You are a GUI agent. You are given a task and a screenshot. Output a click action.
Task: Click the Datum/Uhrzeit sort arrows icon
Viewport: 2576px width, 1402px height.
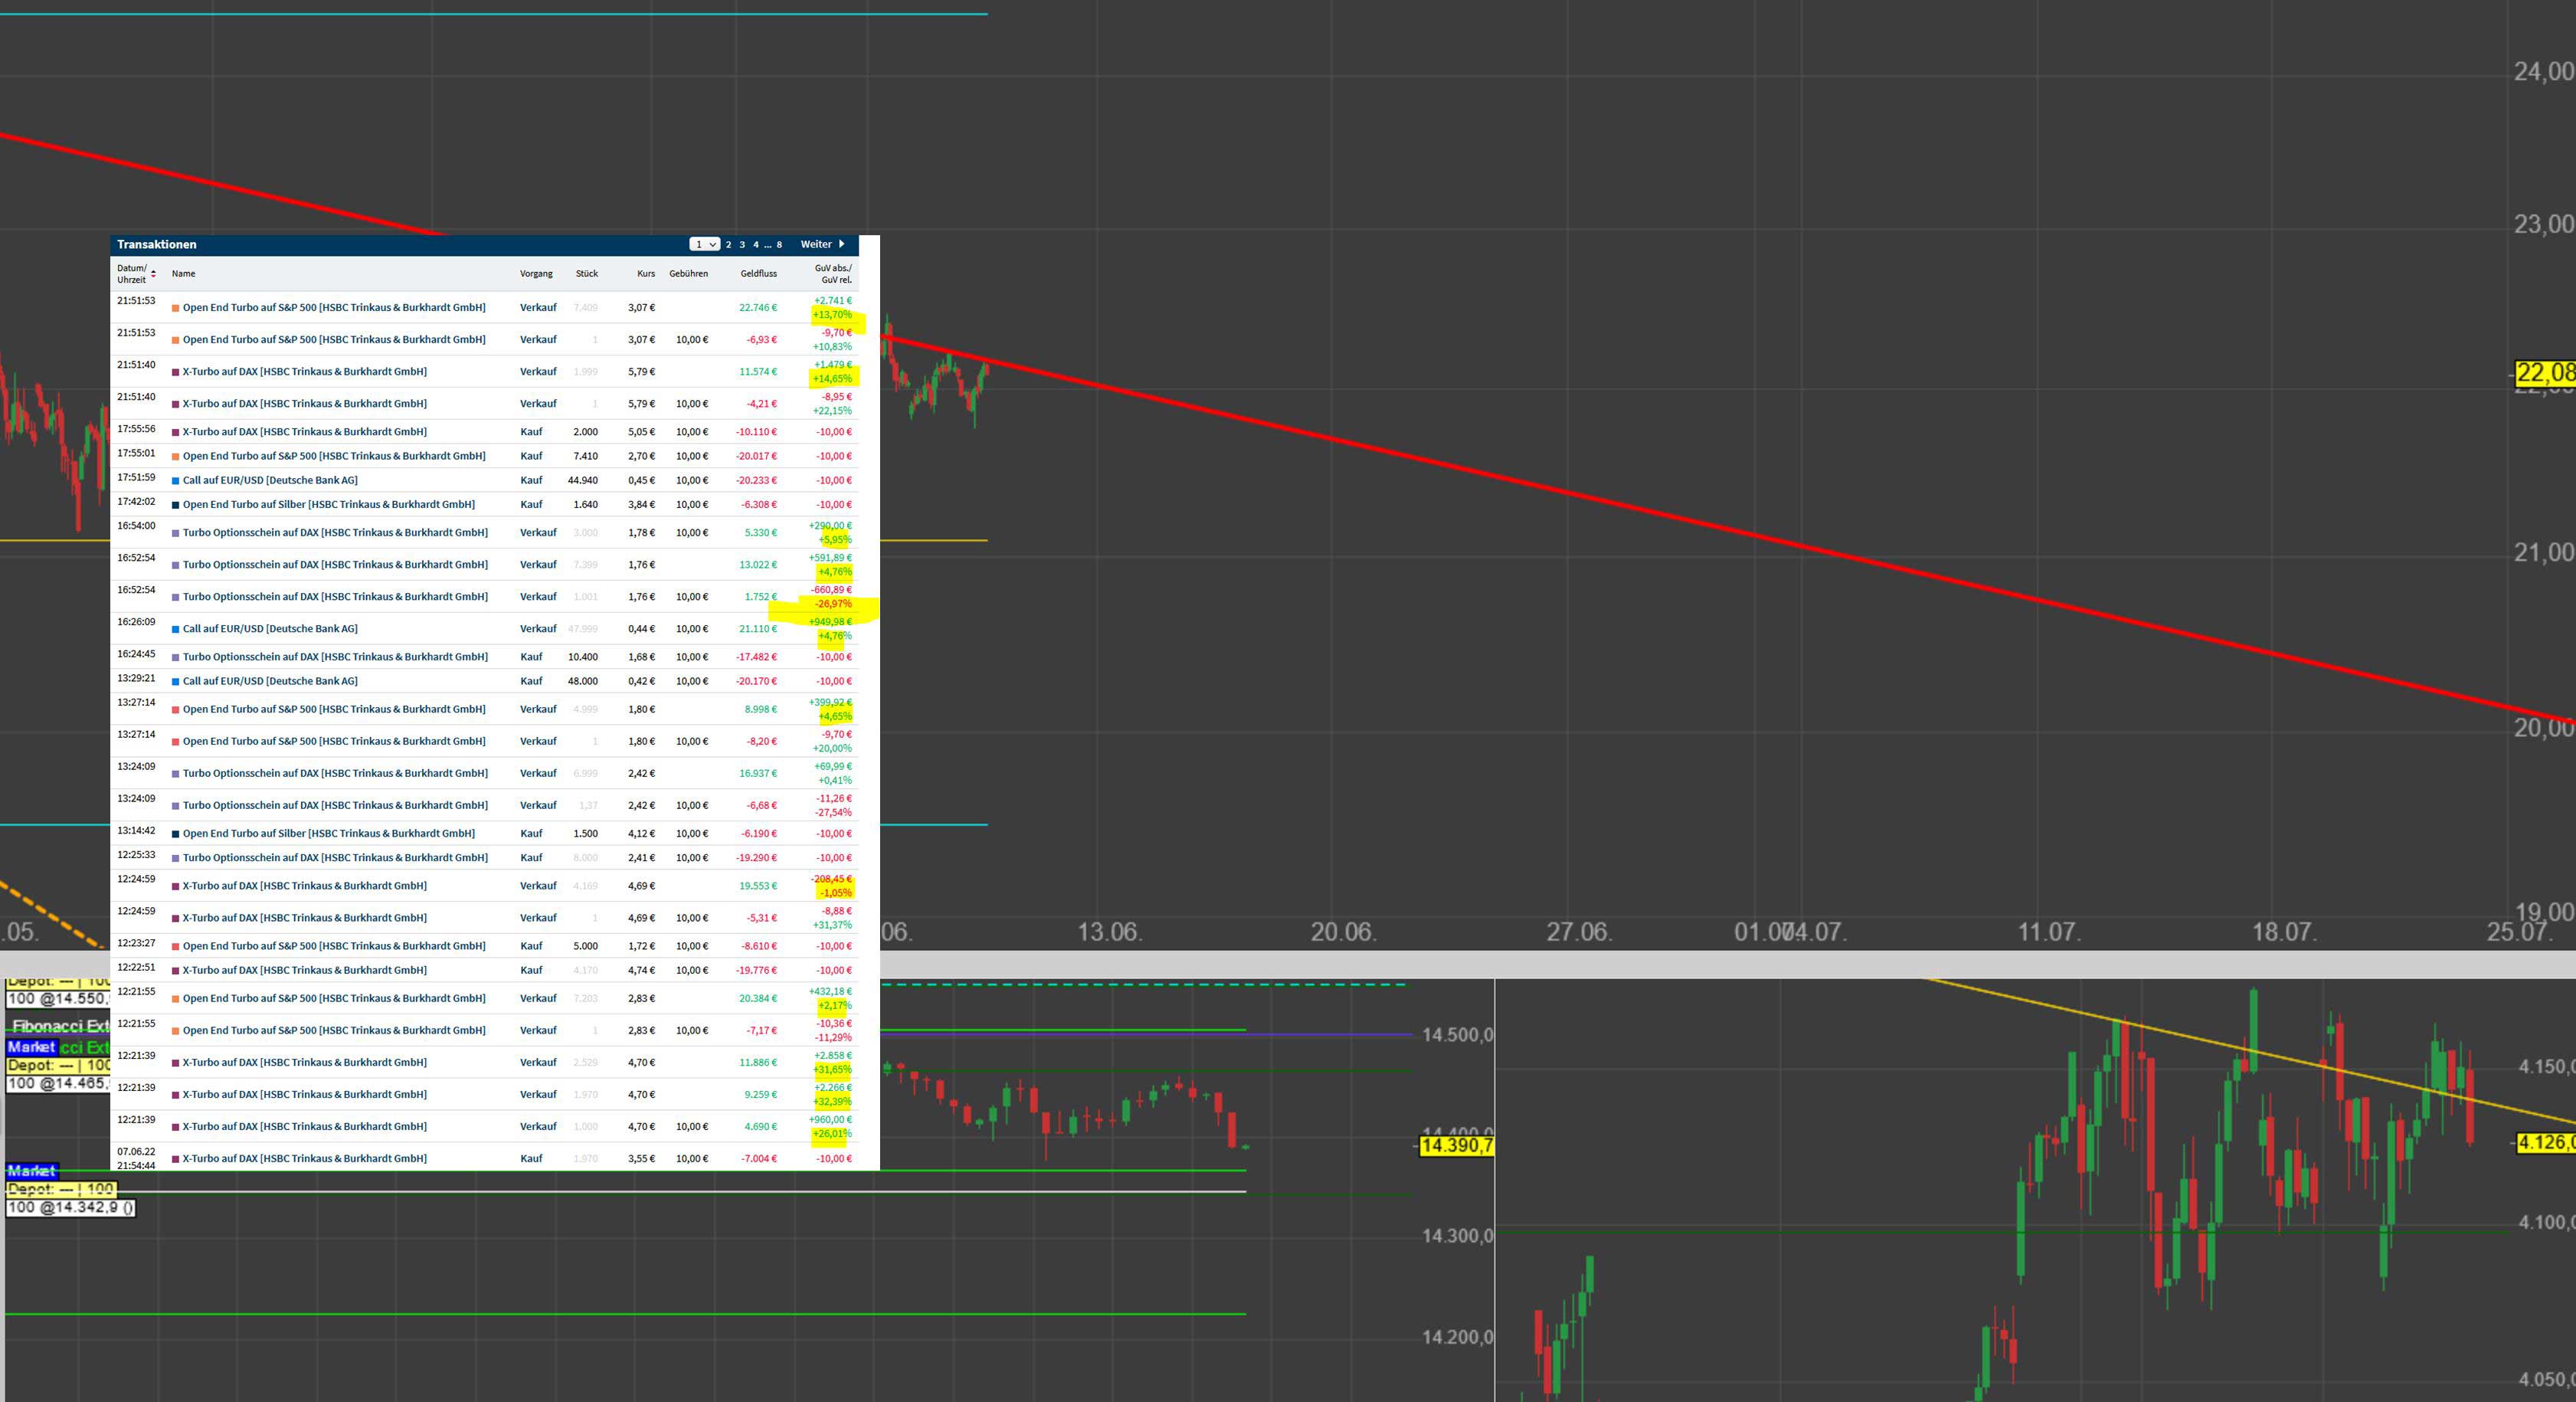coord(153,274)
